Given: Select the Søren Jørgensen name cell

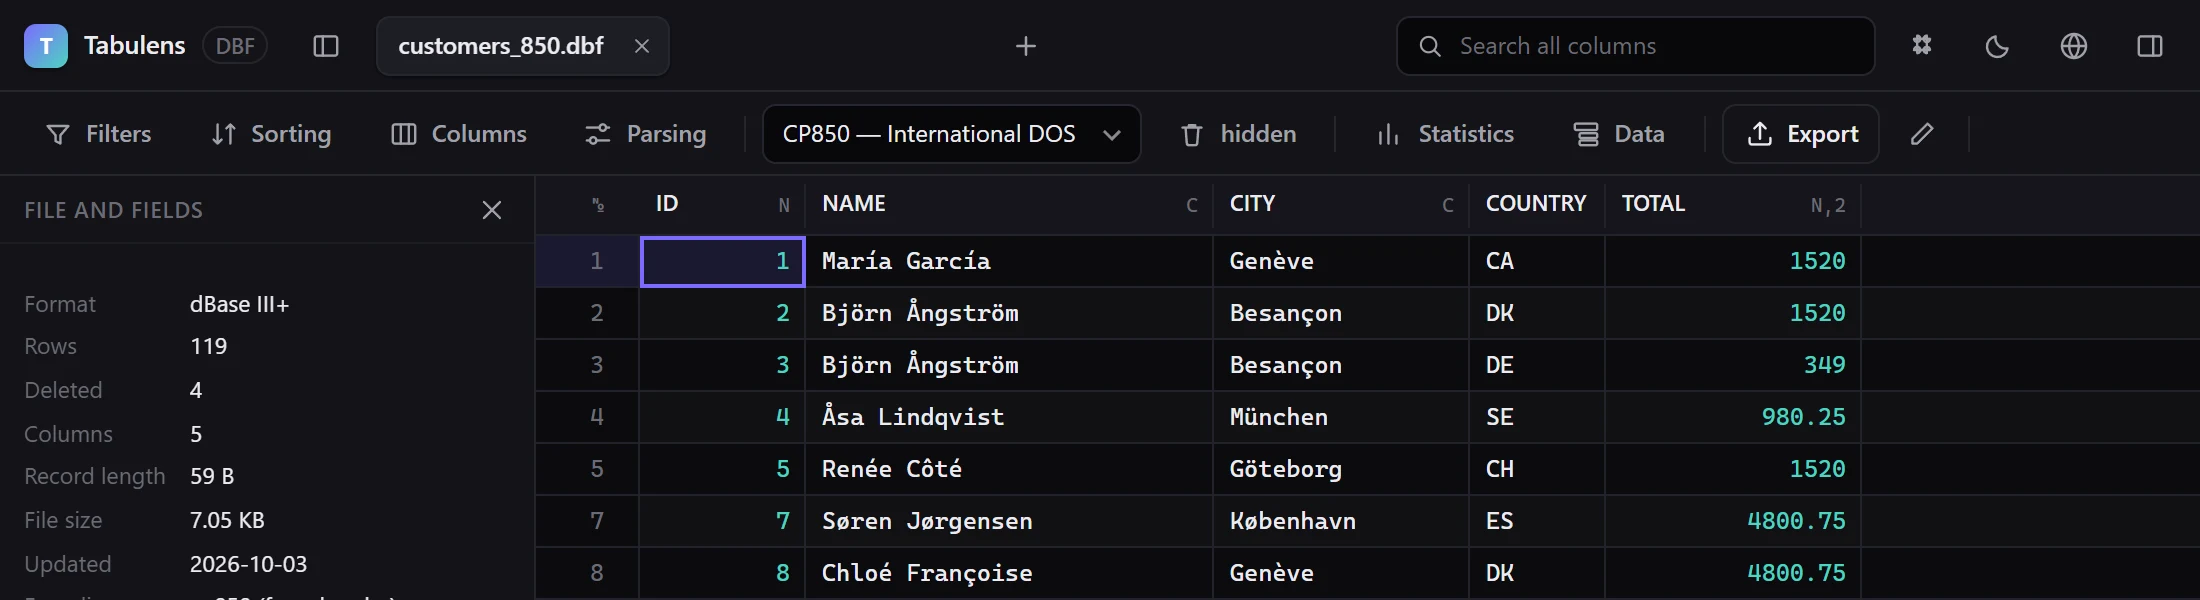Looking at the screenshot, I should 1010,521.
